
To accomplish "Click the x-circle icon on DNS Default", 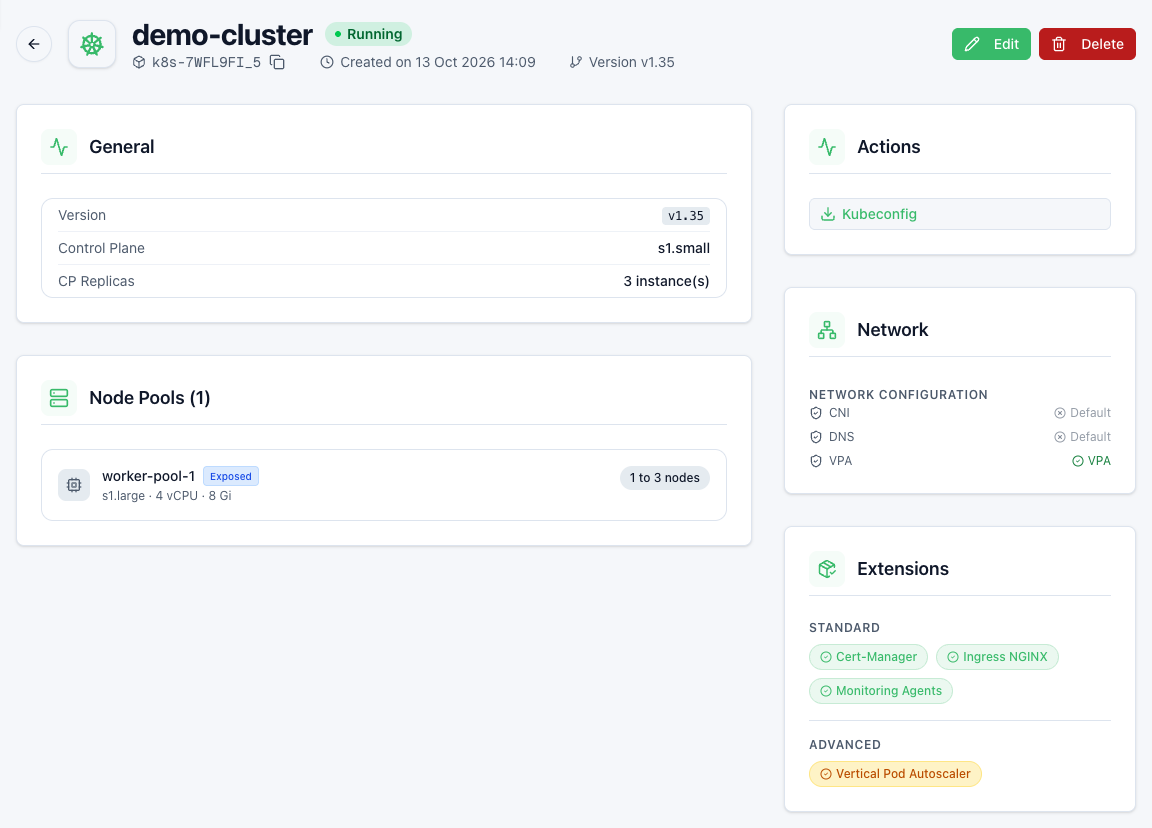I will [x=1059, y=437].
